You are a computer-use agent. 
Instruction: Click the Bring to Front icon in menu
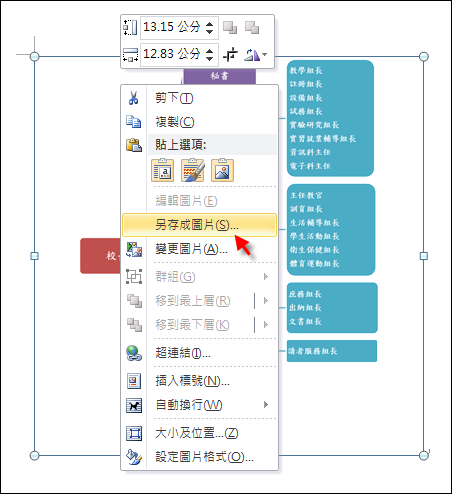click(x=134, y=301)
